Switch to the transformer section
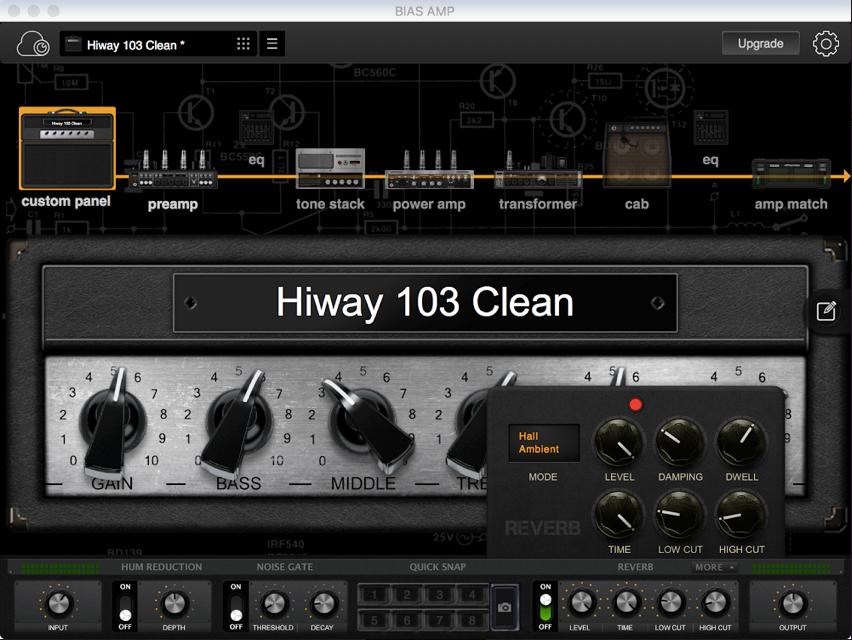Viewport: 852px width, 640px height. [x=538, y=178]
